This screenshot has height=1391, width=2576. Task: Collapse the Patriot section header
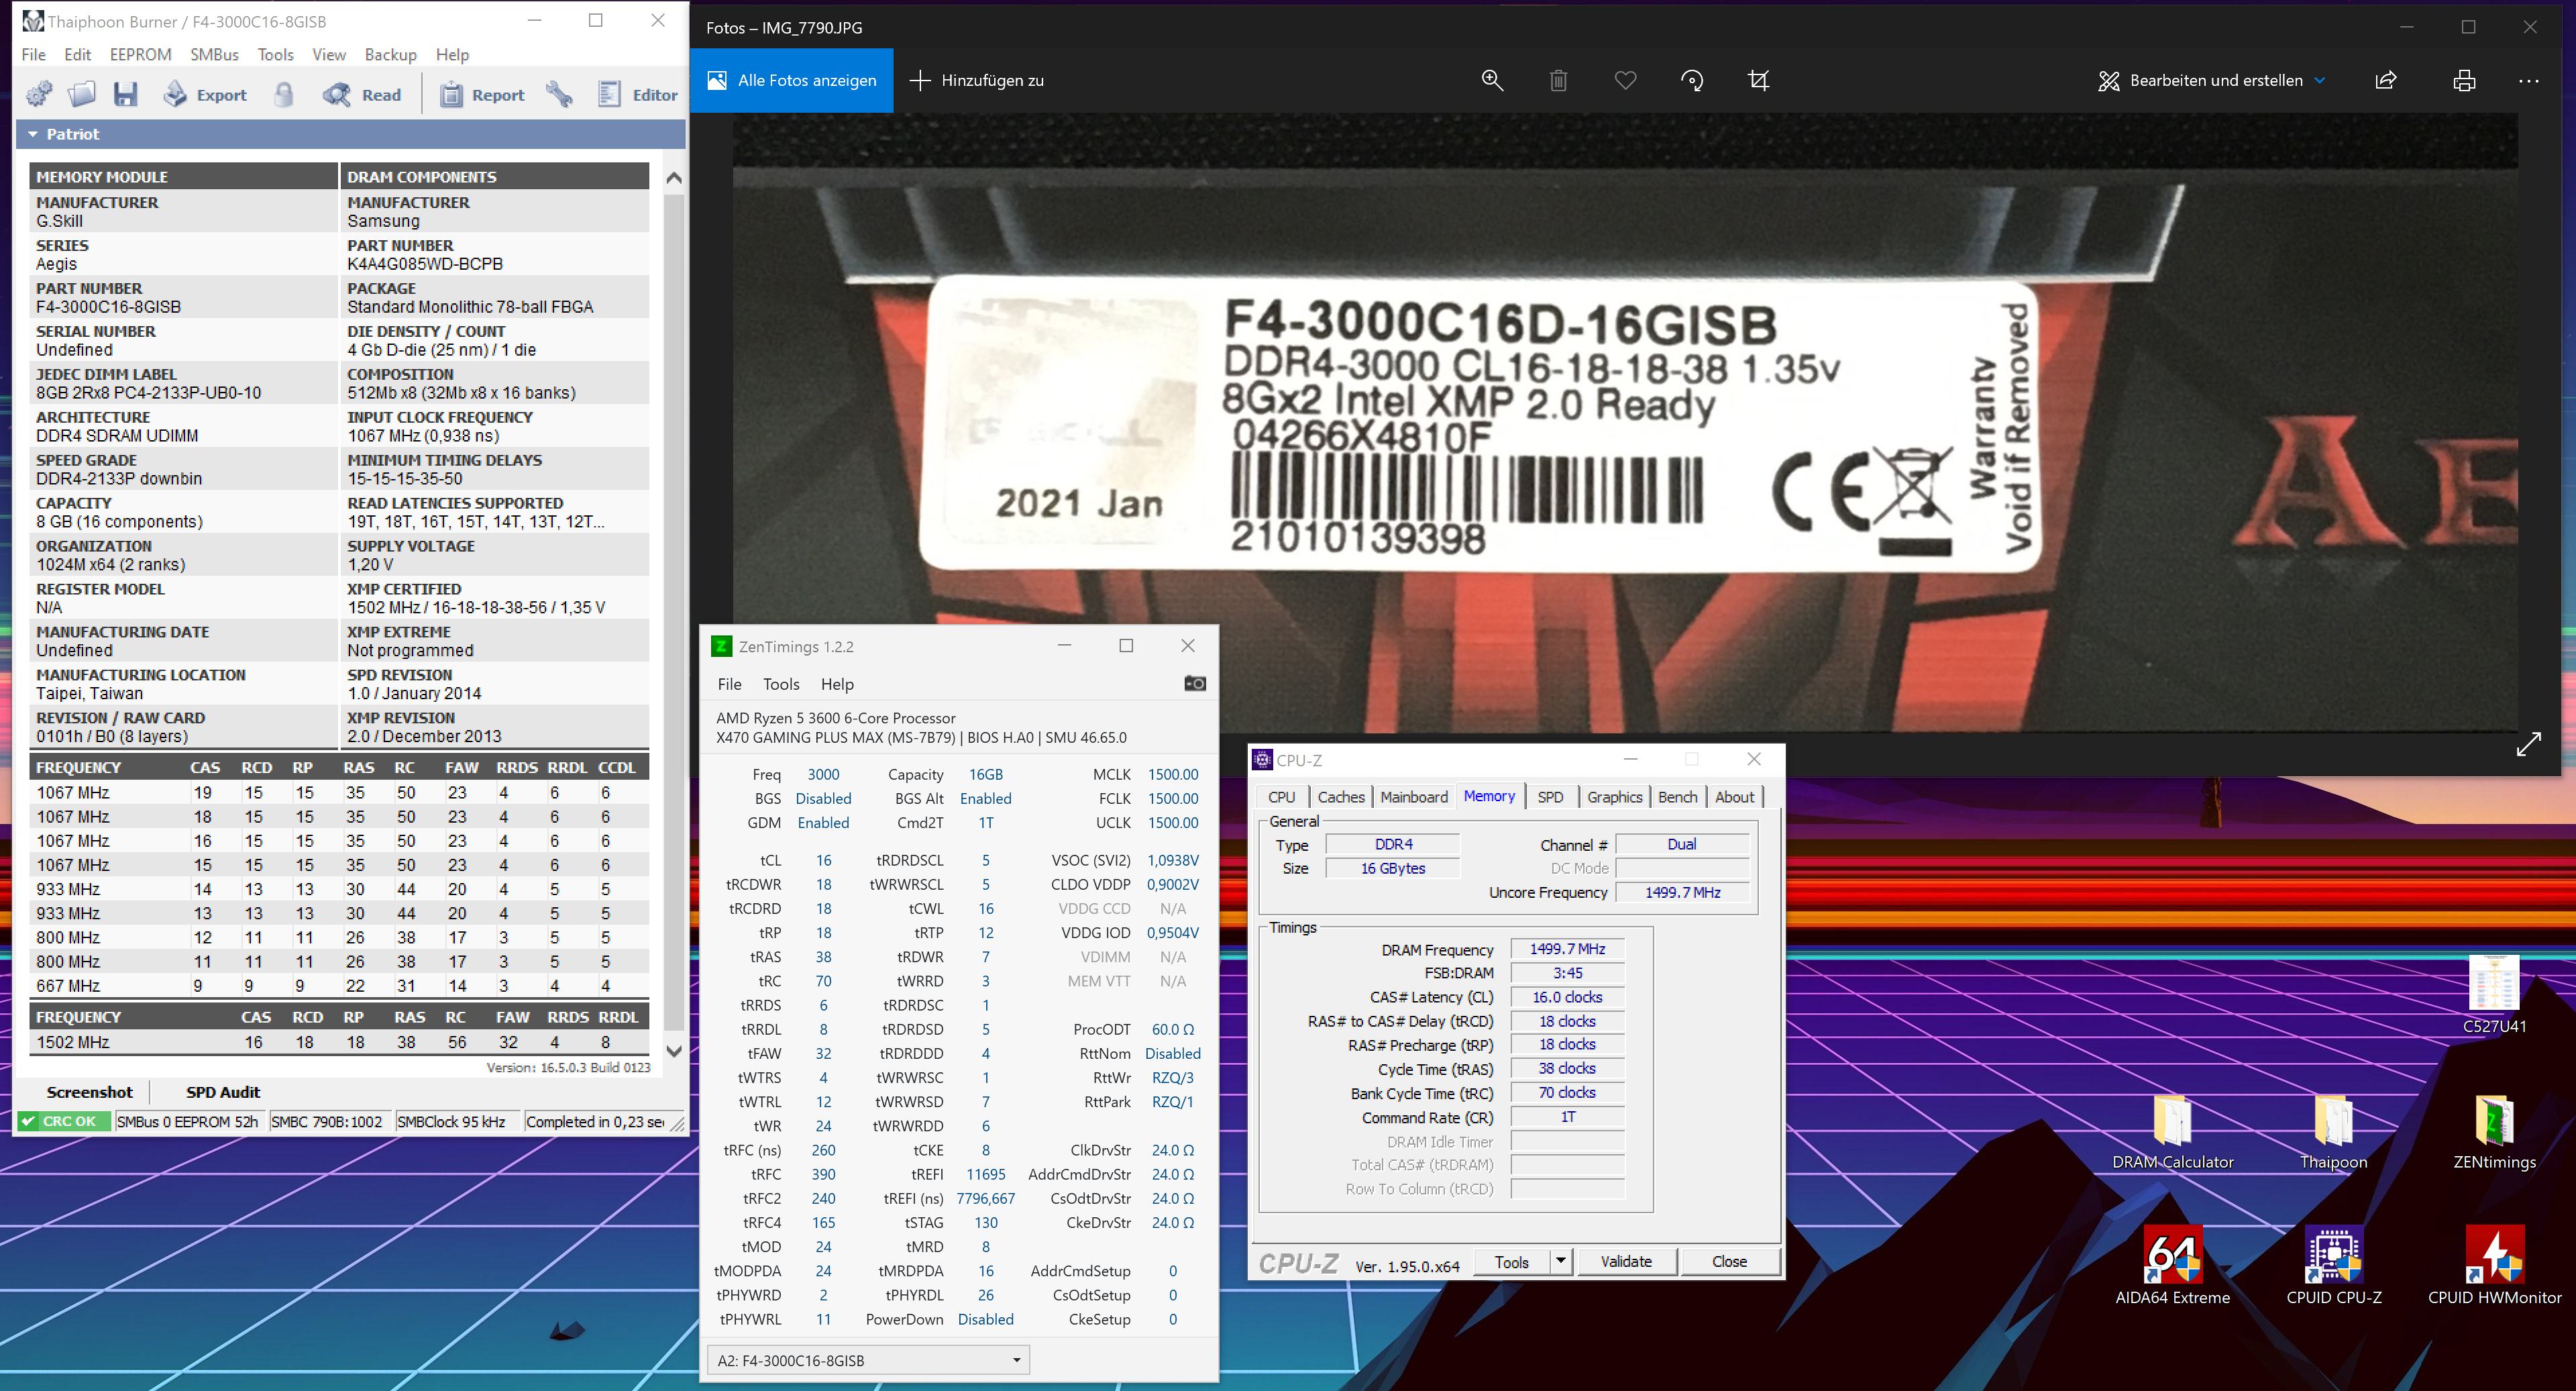point(33,134)
